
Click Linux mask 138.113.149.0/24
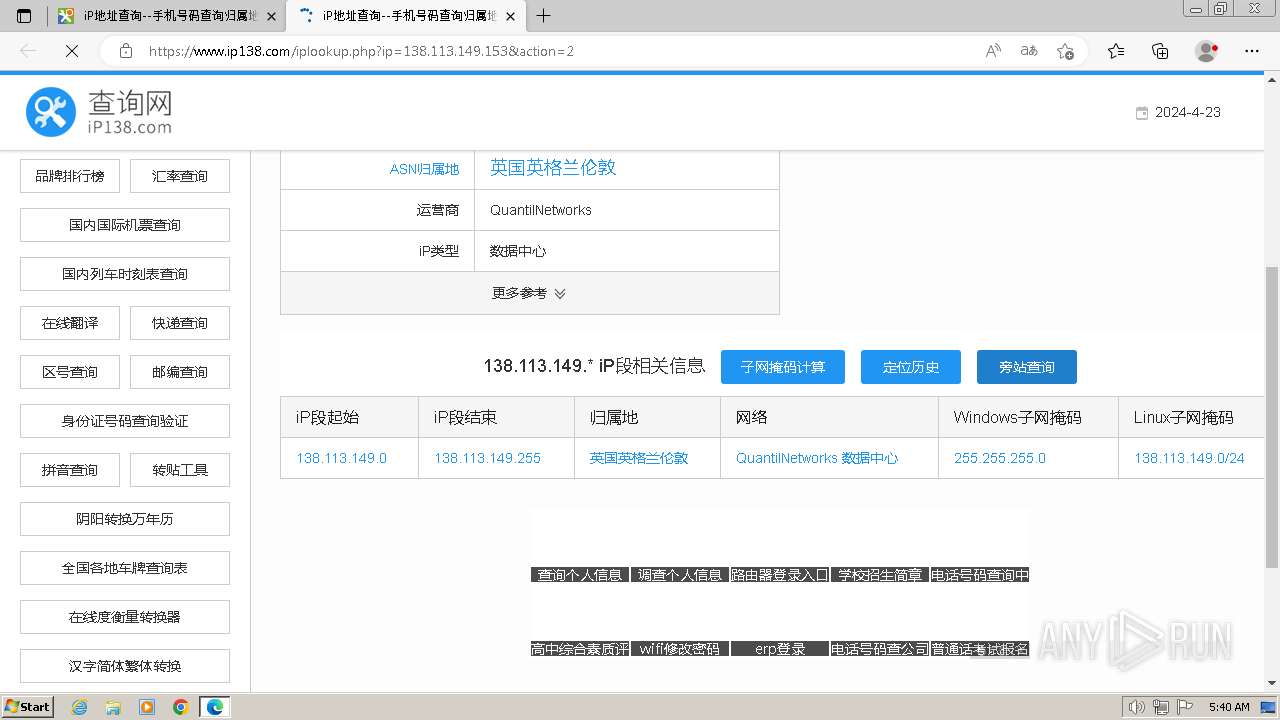(x=1189, y=458)
